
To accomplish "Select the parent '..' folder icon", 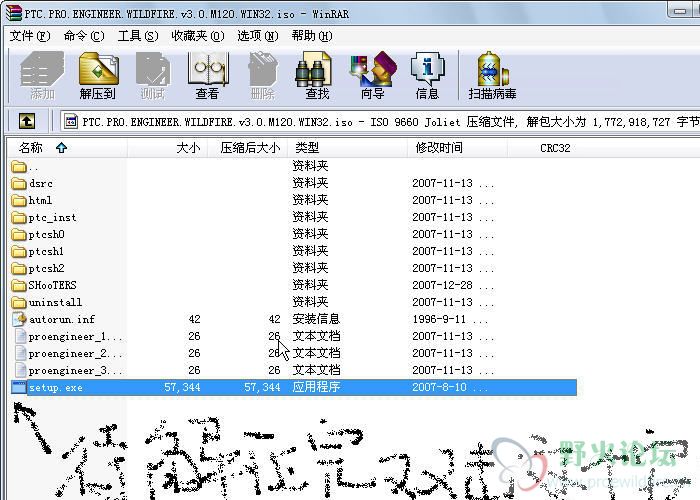I will 19,167.
